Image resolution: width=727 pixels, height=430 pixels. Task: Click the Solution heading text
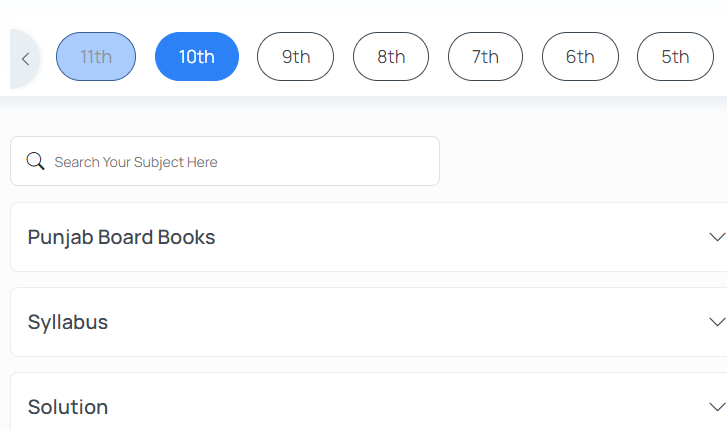(68, 407)
